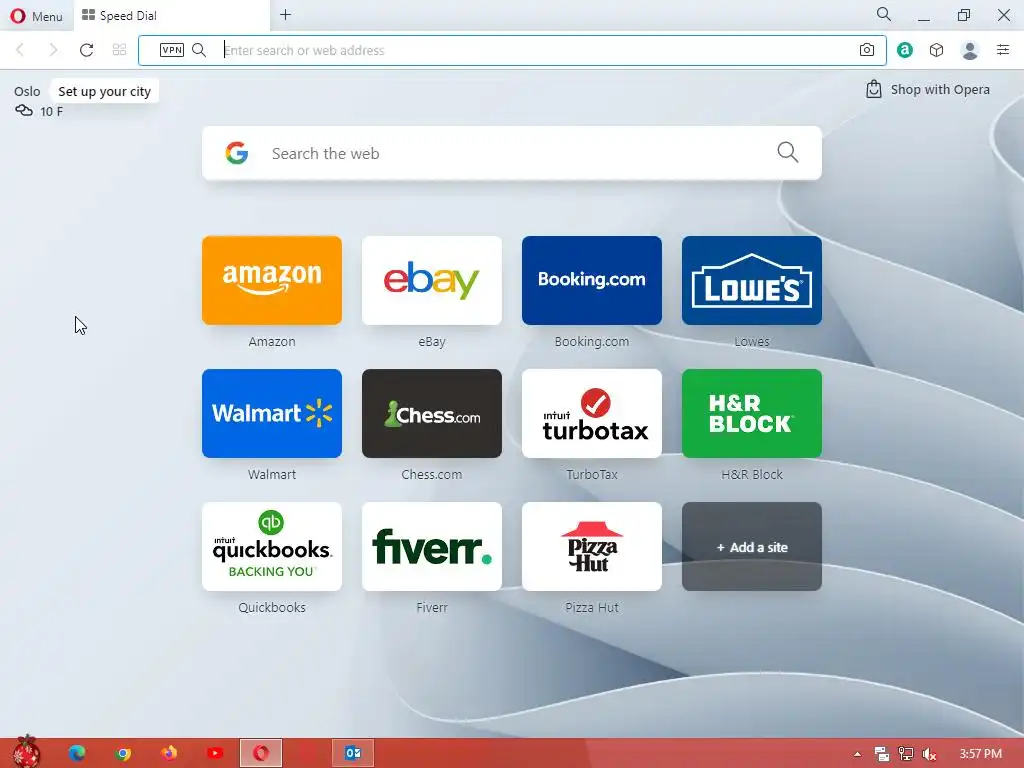Click the muted volume tray icon
This screenshot has height=768, width=1024.
pos(930,754)
